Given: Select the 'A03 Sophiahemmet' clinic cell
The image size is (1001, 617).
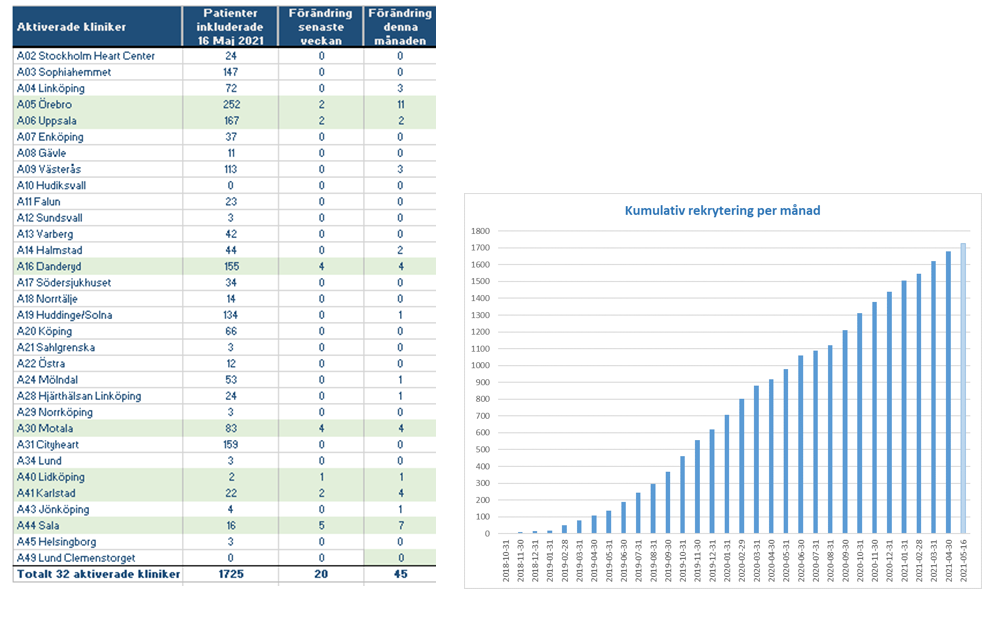Looking at the screenshot, I should (x=98, y=72).
